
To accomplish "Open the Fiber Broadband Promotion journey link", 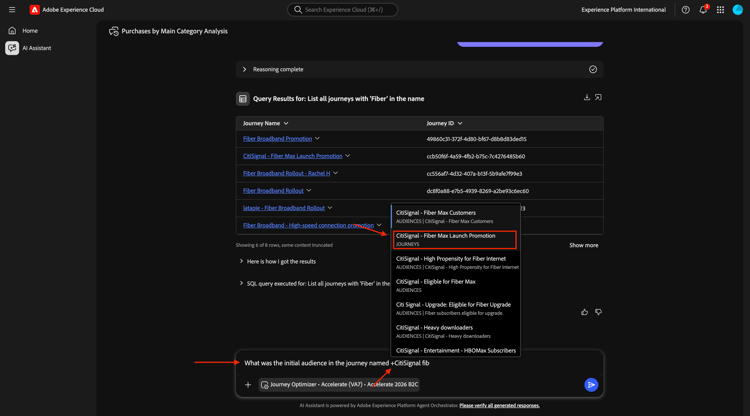I will click(x=277, y=139).
